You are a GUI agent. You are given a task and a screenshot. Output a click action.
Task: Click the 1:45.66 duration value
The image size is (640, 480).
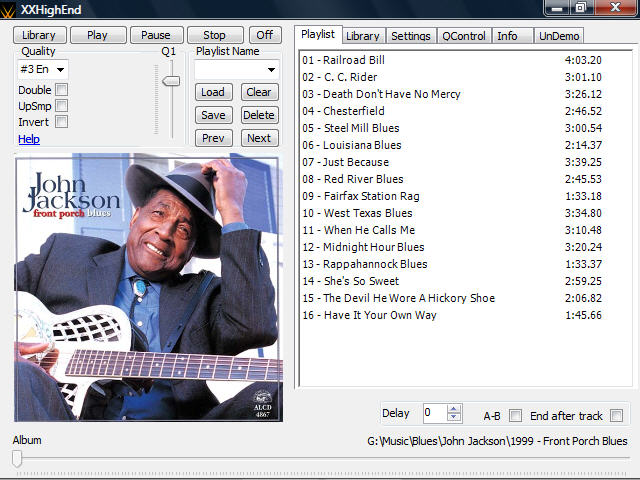(x=583, y=315)
